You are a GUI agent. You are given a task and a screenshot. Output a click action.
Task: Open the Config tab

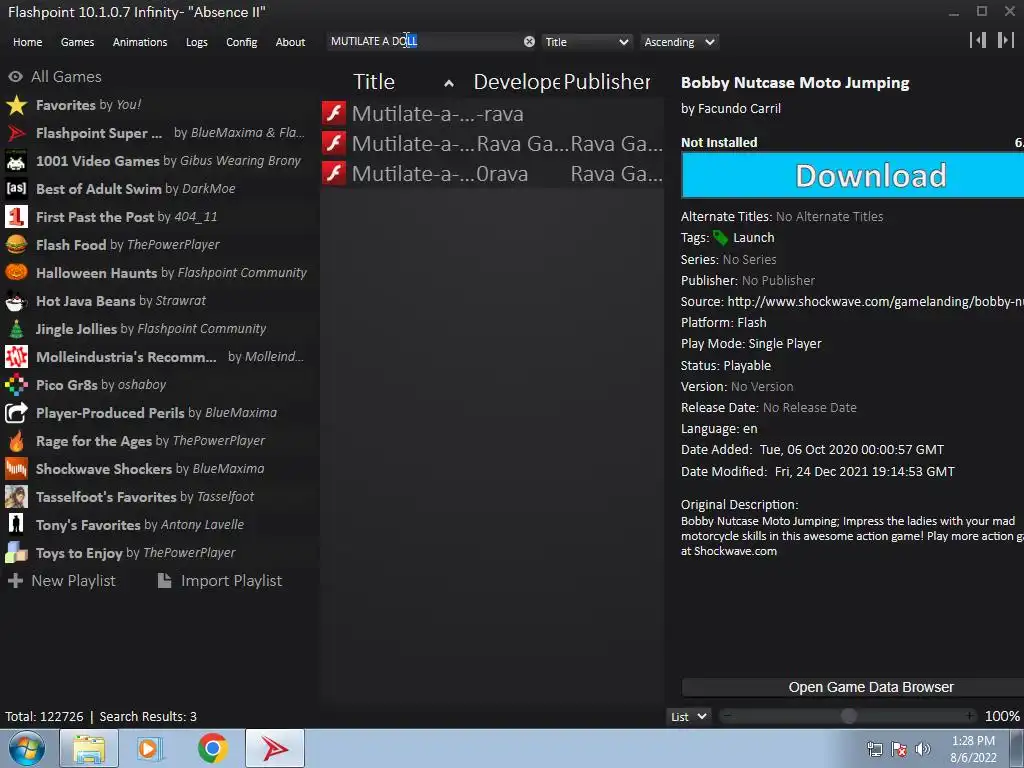[x=242, y=42]
